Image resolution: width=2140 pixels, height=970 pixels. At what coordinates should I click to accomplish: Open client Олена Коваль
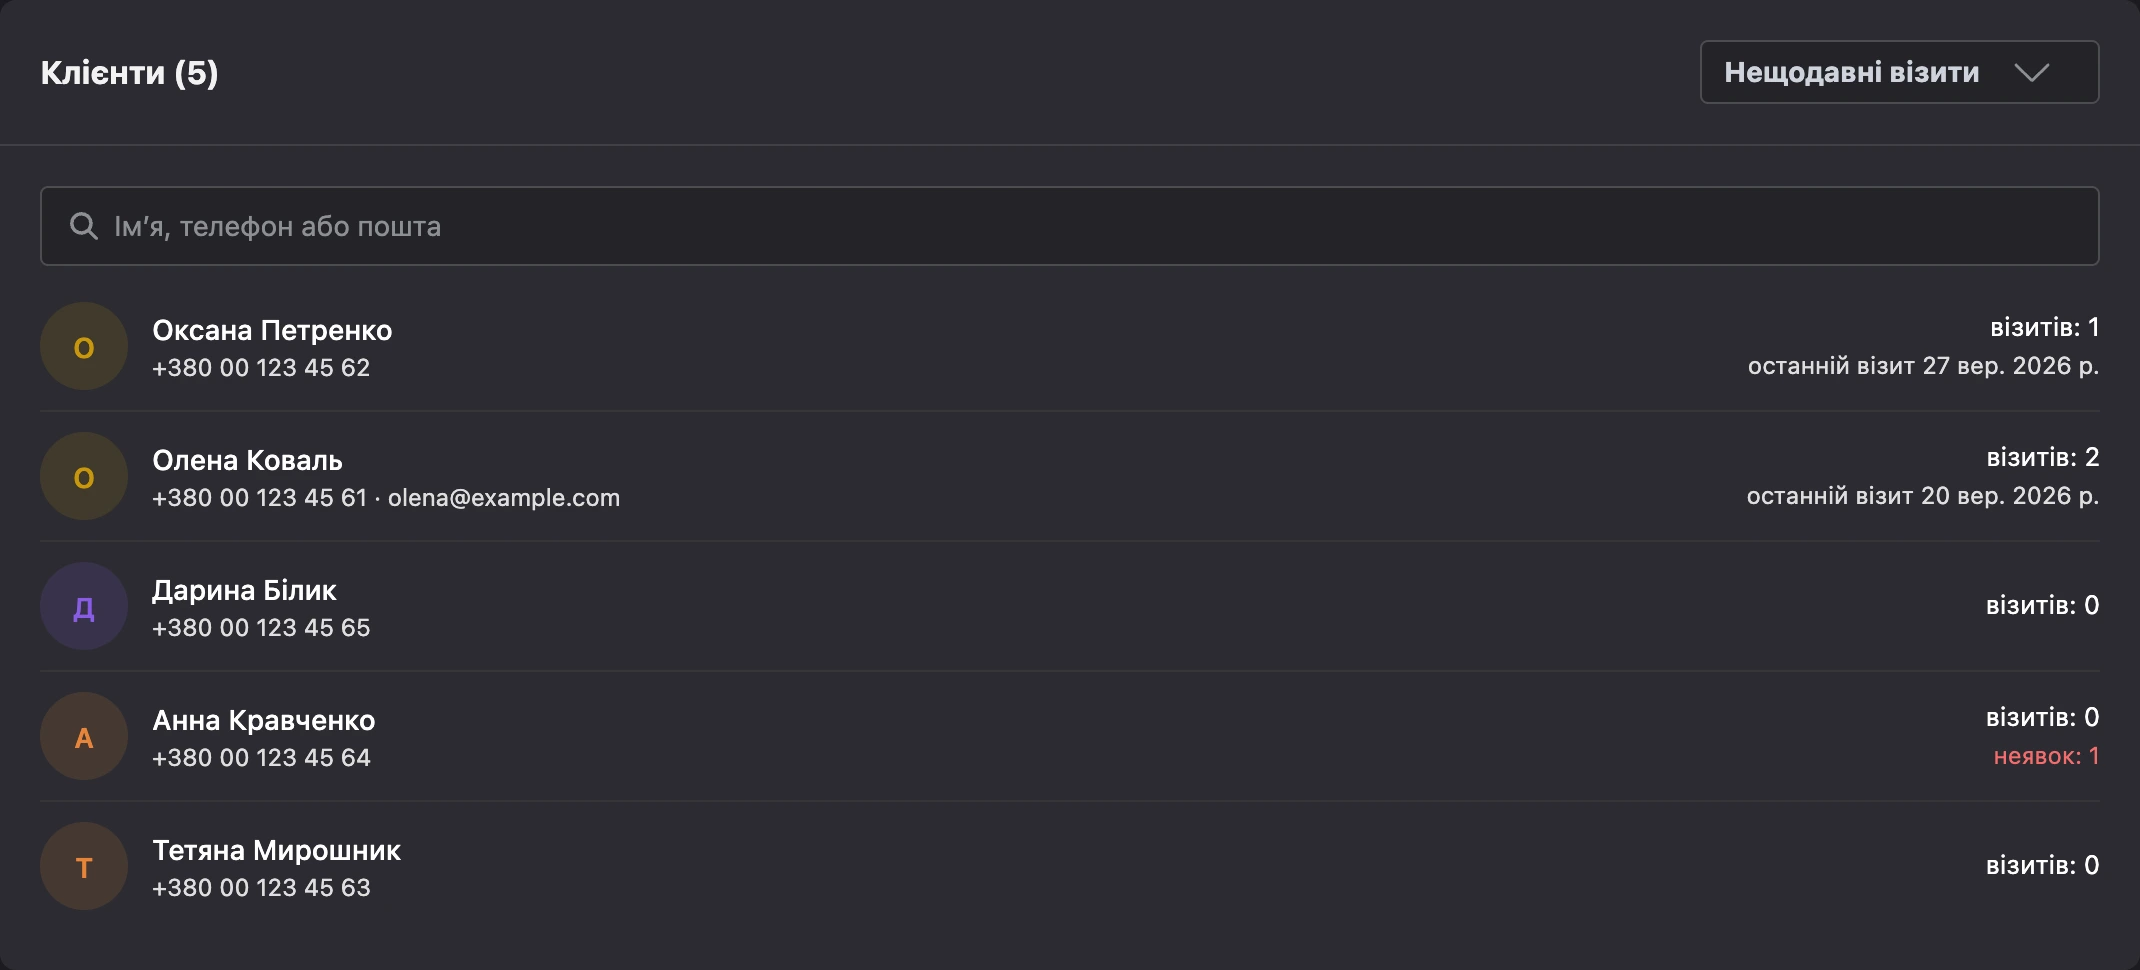coord(1069,476)
